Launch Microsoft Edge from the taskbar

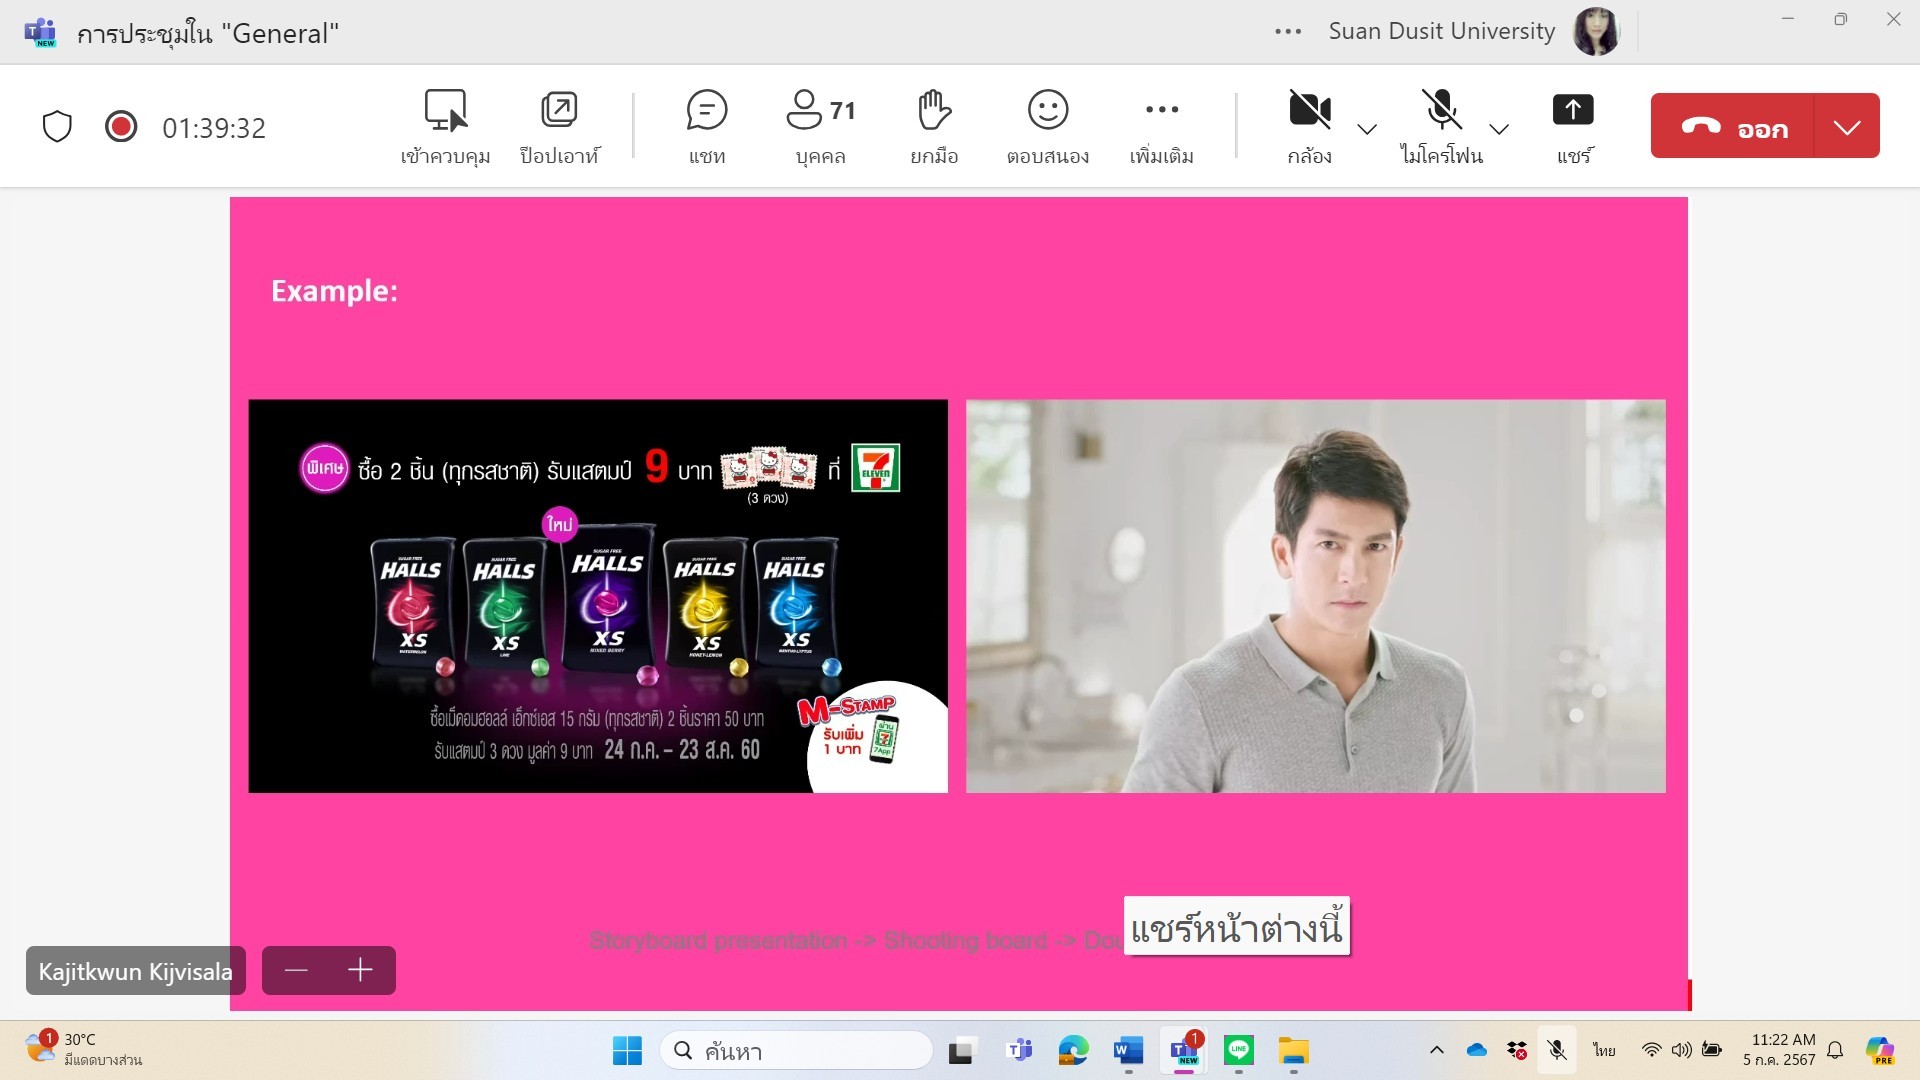click(x=1073, y=1051)
